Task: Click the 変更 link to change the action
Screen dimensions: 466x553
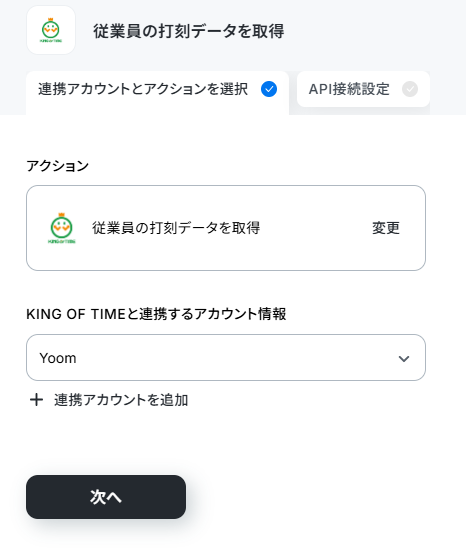Action: pos(386,228)
